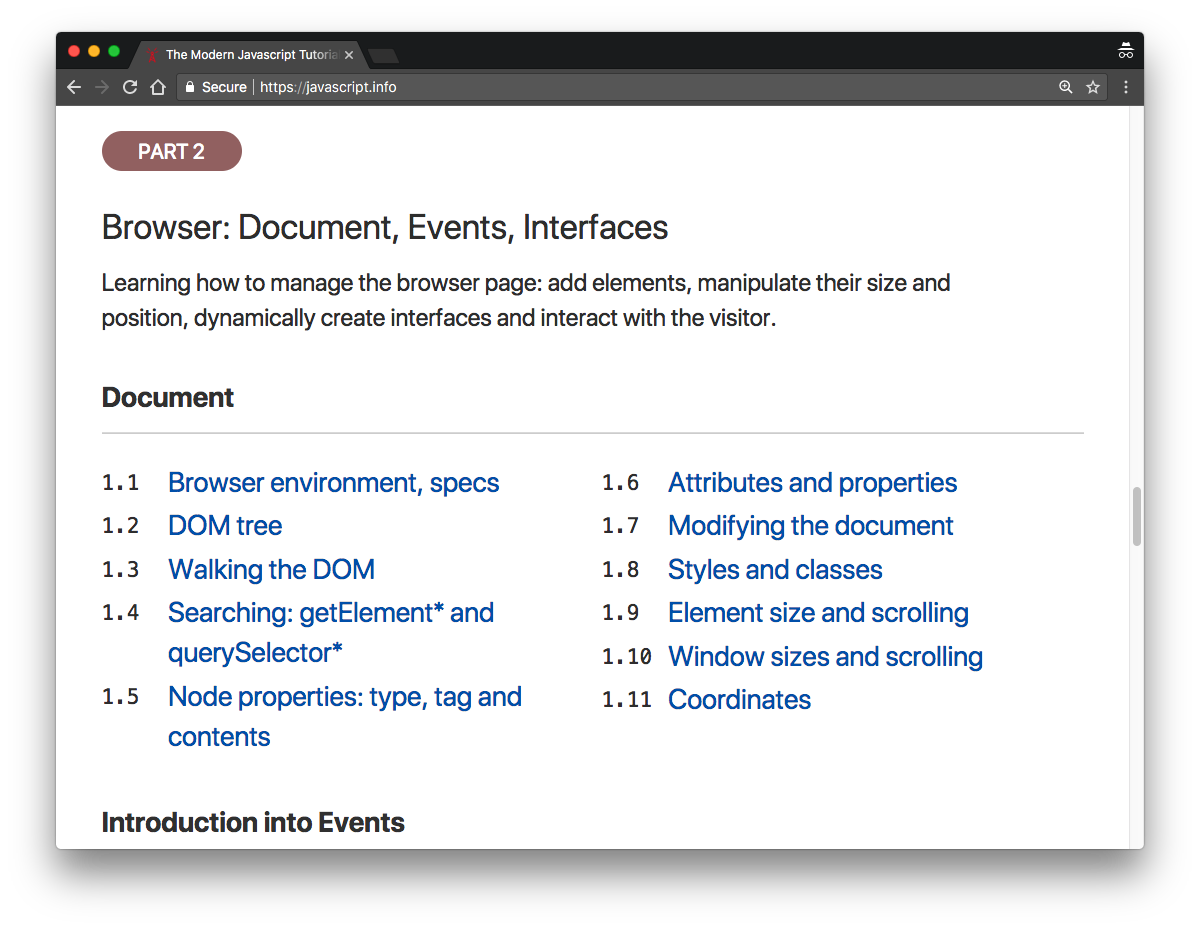Image resolution: width=1200 pixels, height=929 pixels.
Task: Click the zoom magnifier icon in the address bar
Action: click(x=1065, y=87)
